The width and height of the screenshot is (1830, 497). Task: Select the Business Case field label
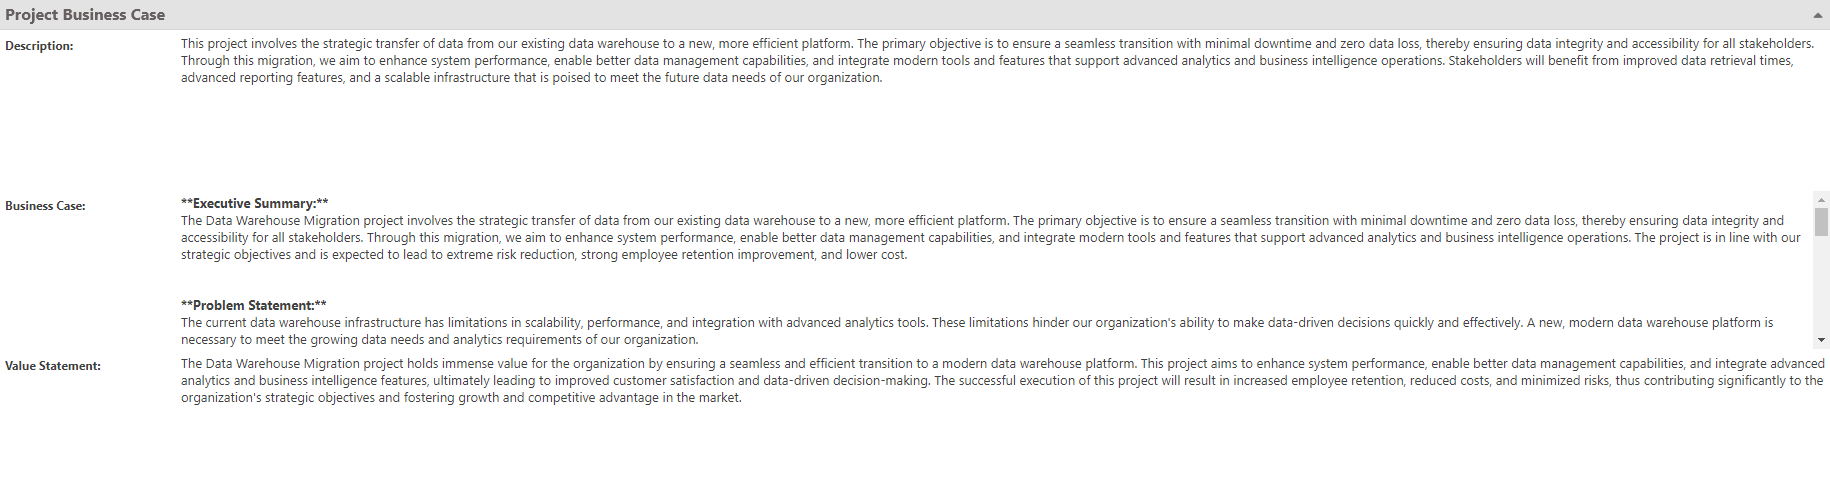[x=45, y=206]
